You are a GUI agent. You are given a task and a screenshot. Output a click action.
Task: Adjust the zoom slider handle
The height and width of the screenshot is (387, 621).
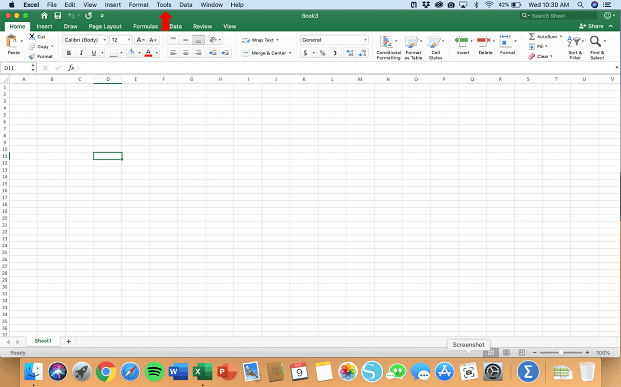[561, 352]
